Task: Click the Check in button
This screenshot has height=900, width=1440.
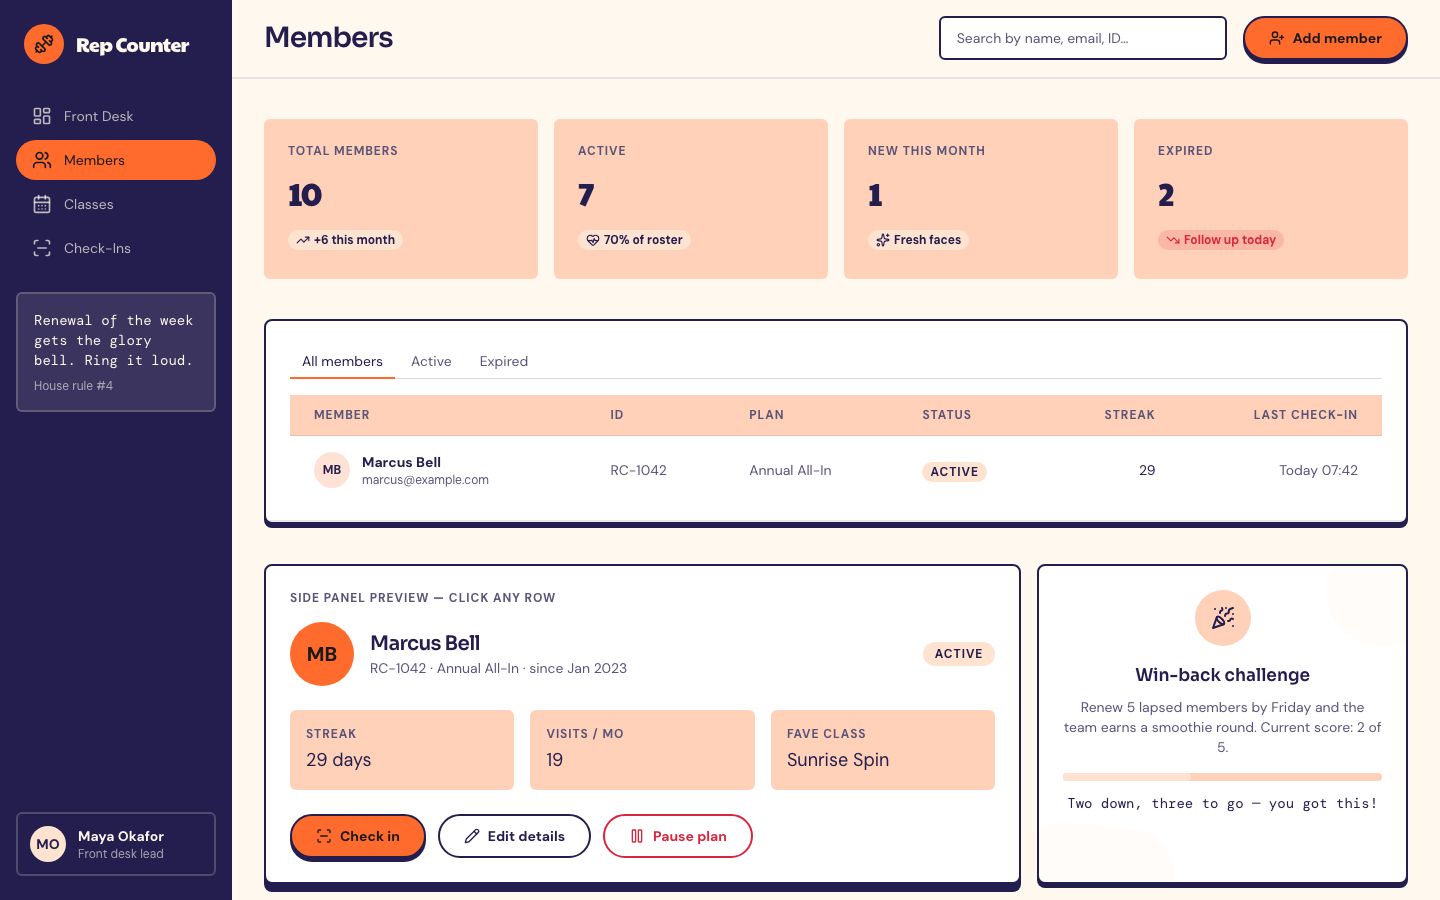Action: tap(357, 836)
